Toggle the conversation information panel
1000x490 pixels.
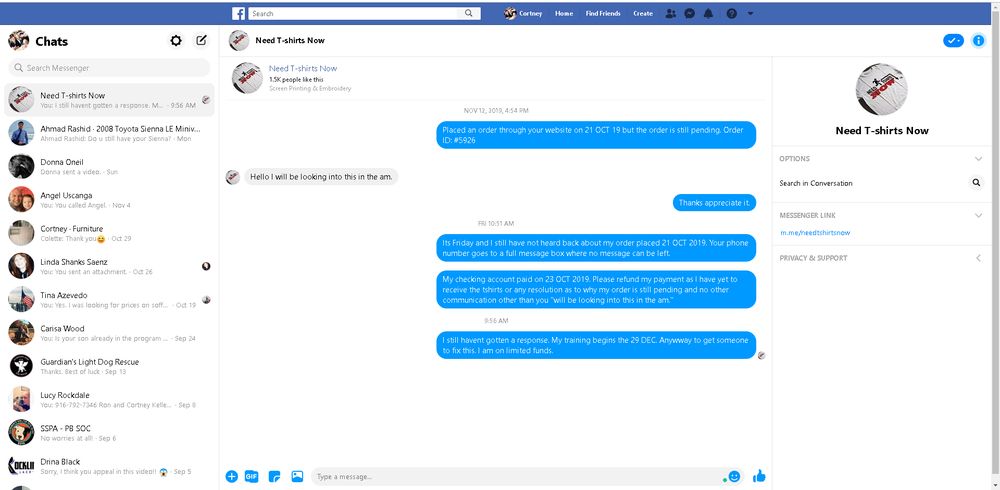[978, 41]
